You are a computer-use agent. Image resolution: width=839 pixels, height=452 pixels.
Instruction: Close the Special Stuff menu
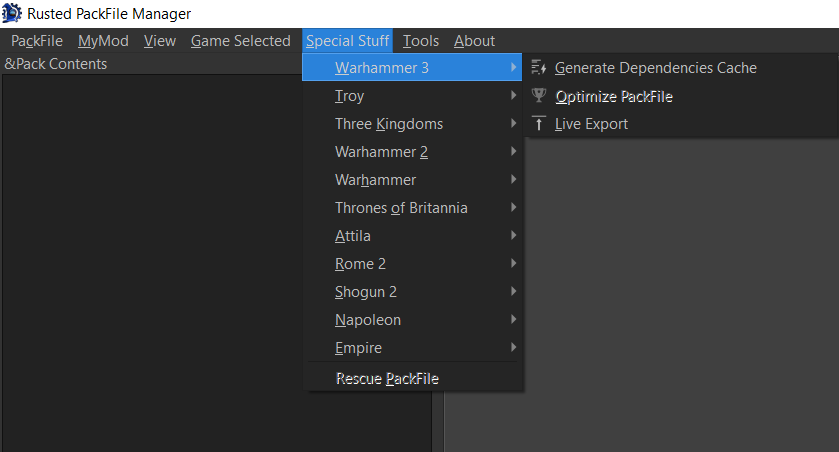[347, 41]
